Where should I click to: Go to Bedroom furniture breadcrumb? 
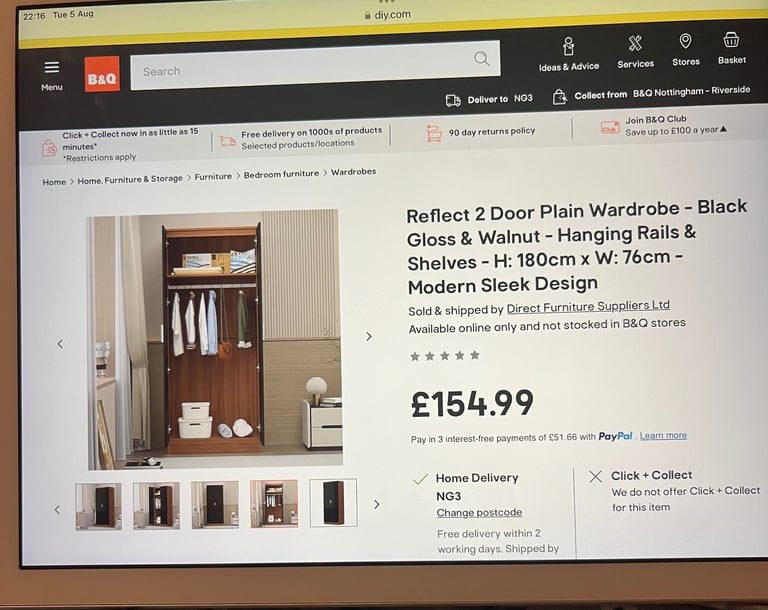pyautogui.click(x=281, y=174)
